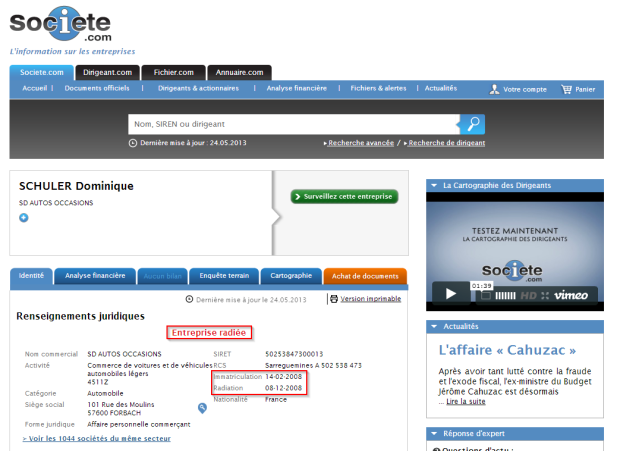The image size is (620, 451).
Task: Click the Societe.com logo
Action: pos(60,24)
